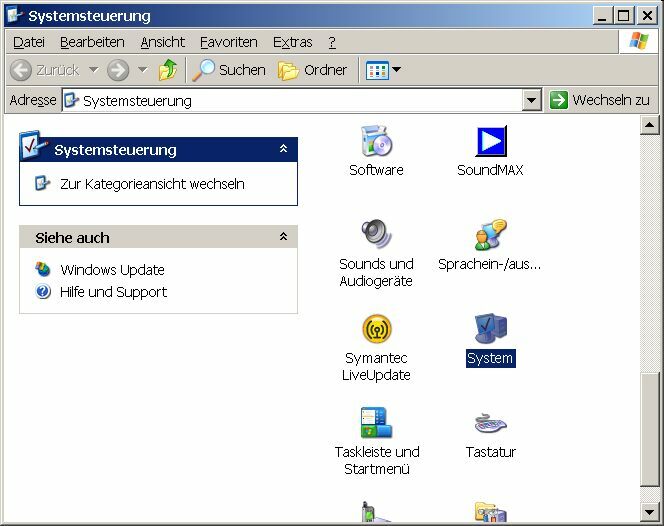Viewport: 664px width, 526px height.
Task: Click the Windows Update globe icon
Action: pos(43,269)
